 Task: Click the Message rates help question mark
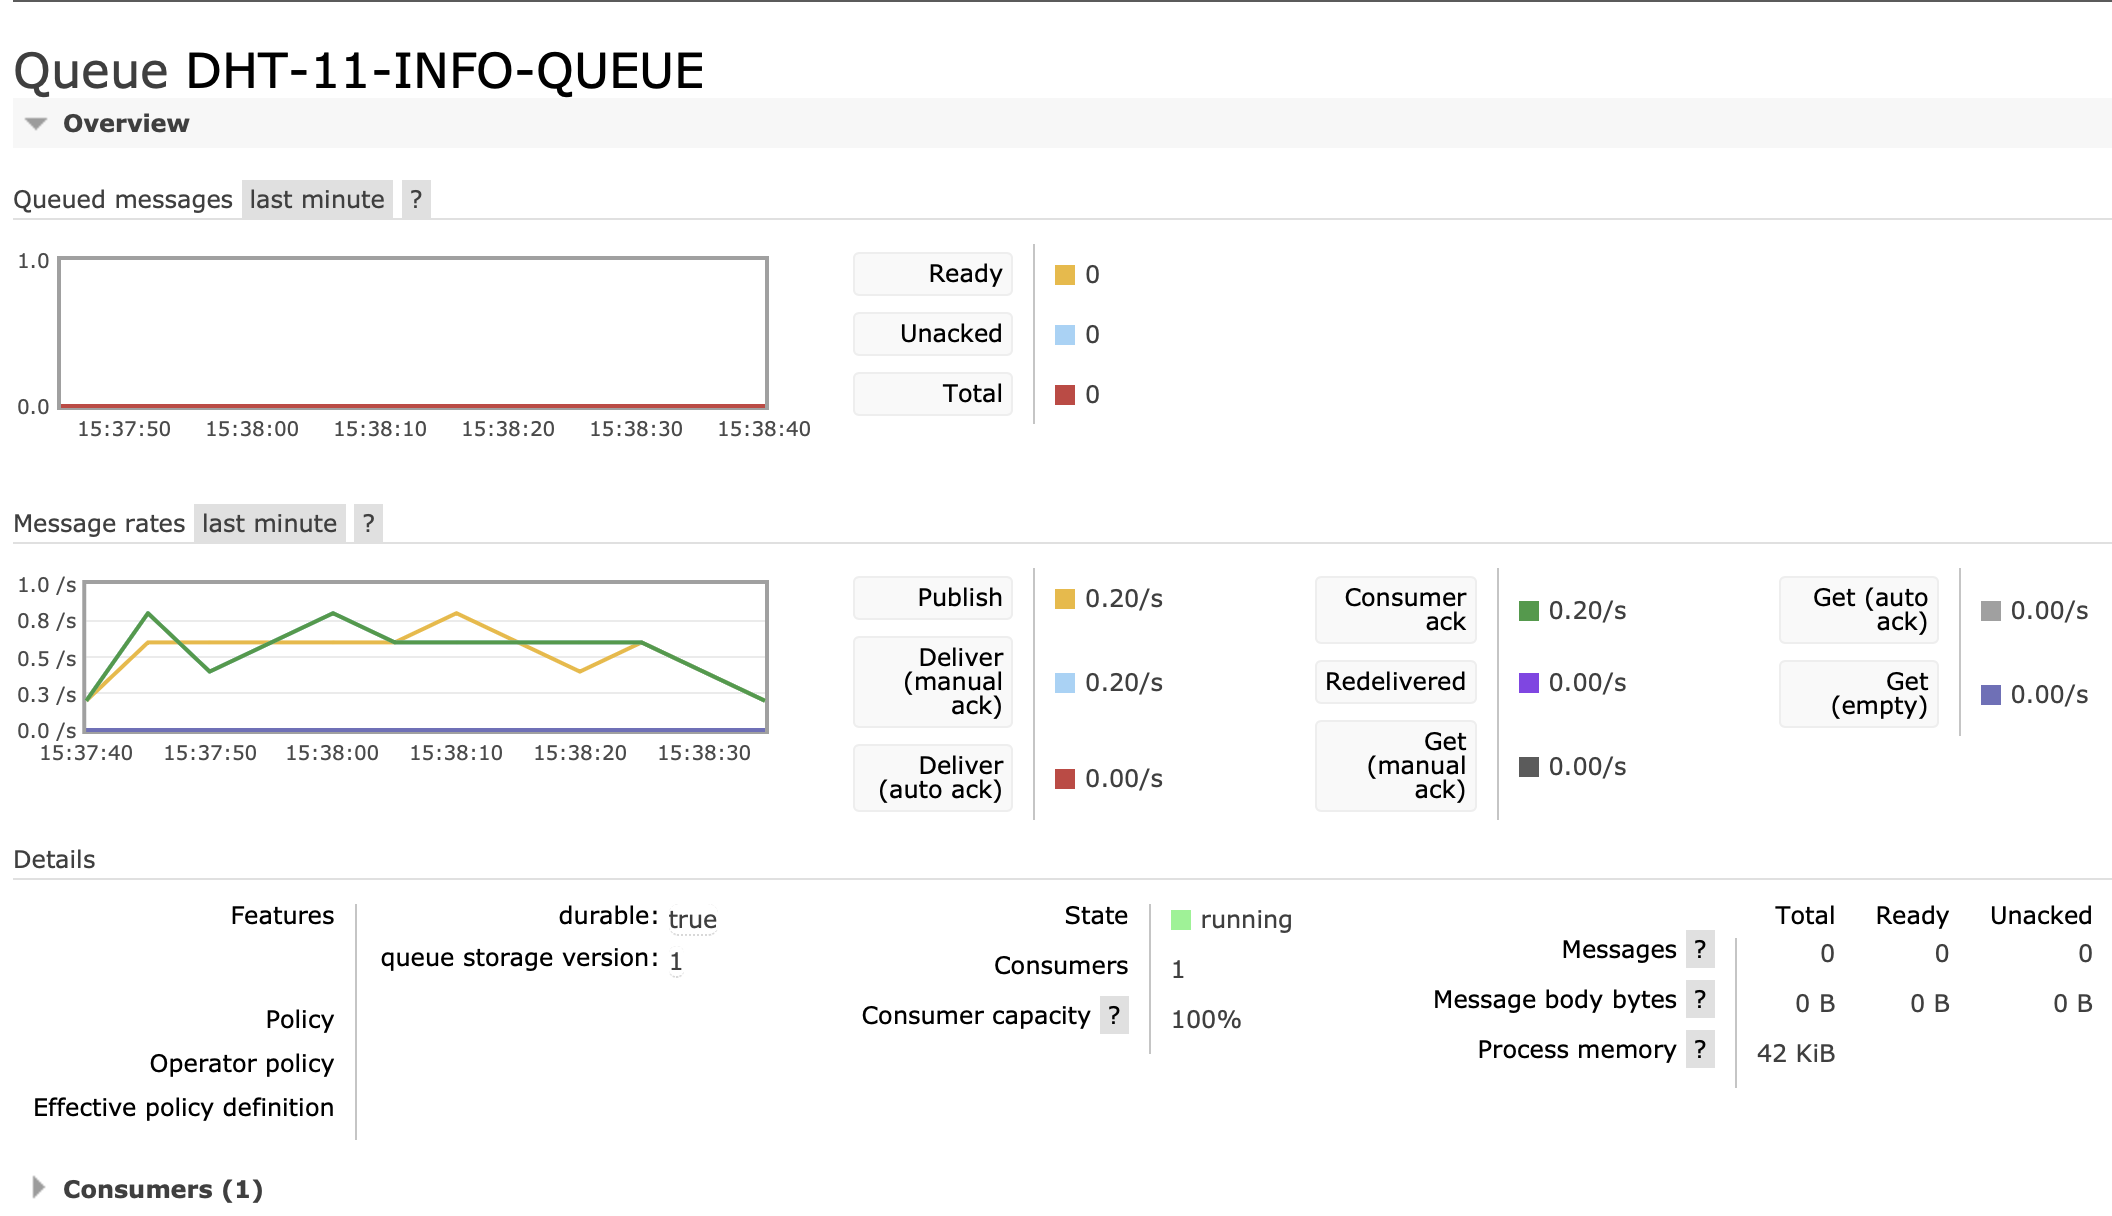pos(368,523)
